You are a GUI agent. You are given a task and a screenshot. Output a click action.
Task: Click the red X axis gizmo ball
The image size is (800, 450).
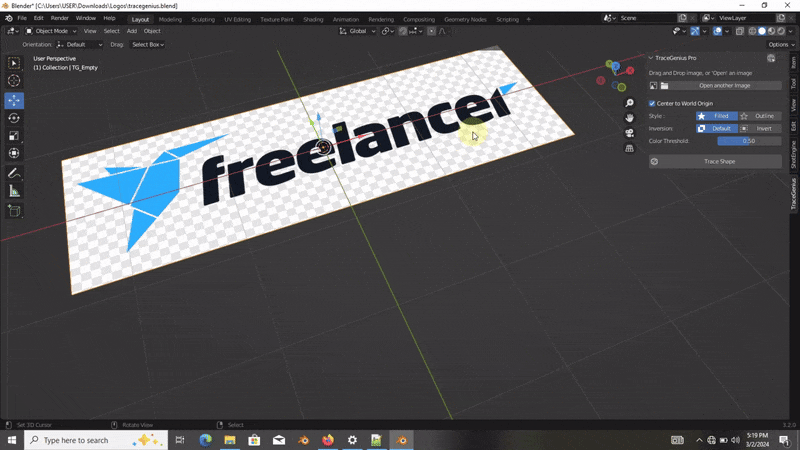tap(631, 70)
